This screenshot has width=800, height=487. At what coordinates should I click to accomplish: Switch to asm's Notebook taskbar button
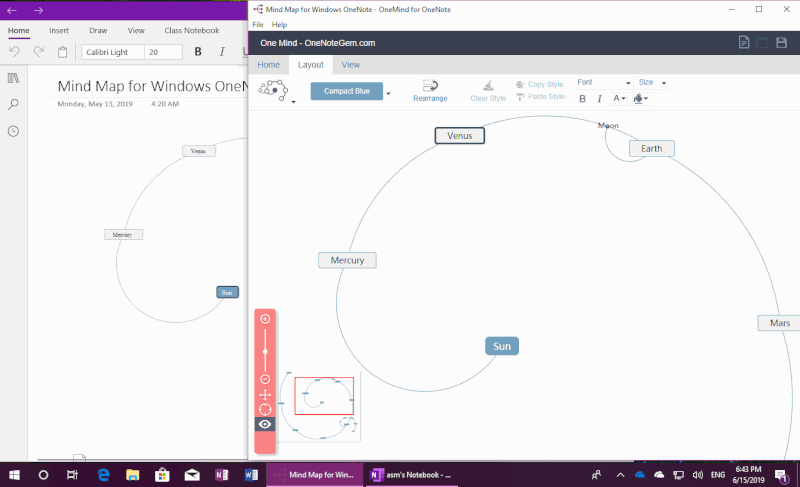(411, 475)
